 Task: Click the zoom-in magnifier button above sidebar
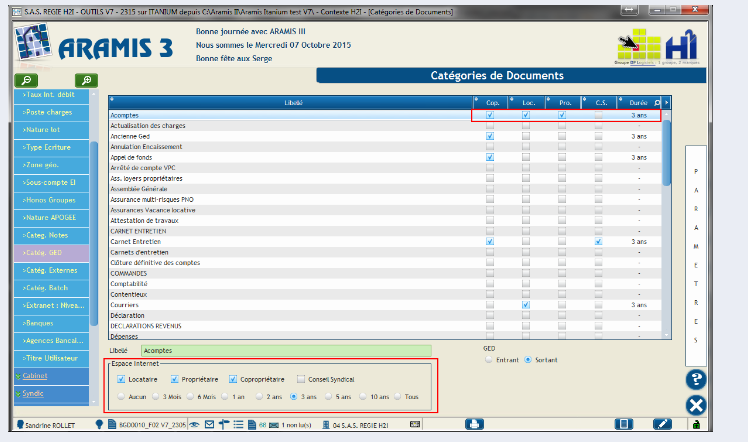pos(87,80)
